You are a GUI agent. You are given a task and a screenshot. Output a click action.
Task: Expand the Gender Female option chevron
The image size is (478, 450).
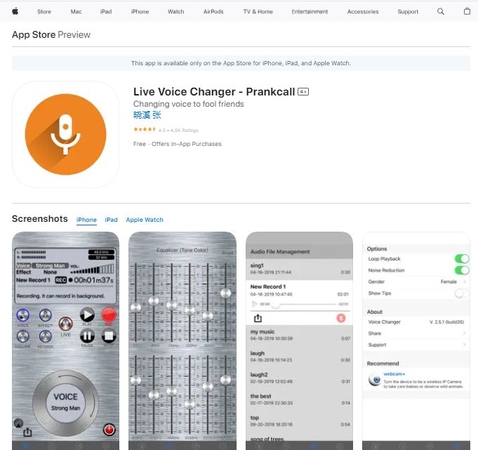coord(464,282)
